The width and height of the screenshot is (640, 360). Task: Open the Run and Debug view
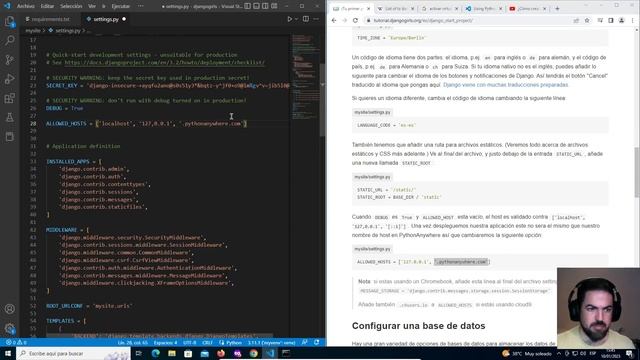9,79
